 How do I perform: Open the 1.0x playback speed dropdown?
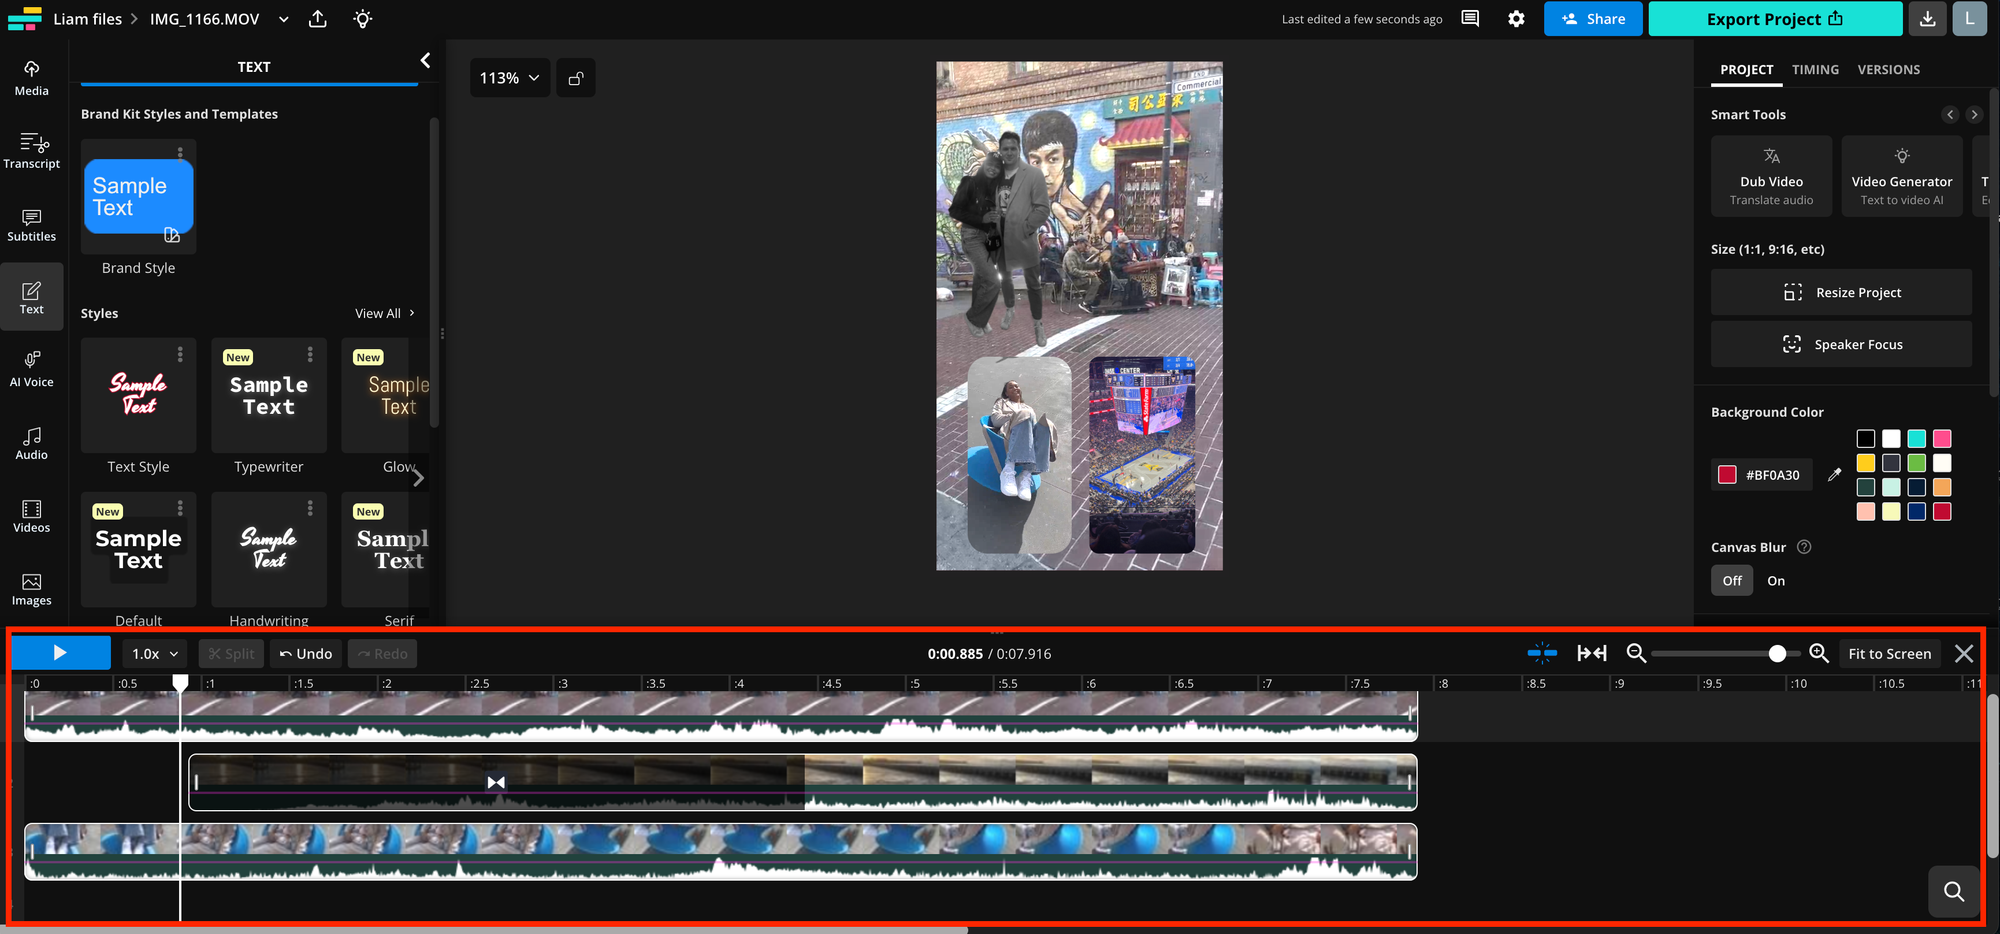(x=155, y=653)
